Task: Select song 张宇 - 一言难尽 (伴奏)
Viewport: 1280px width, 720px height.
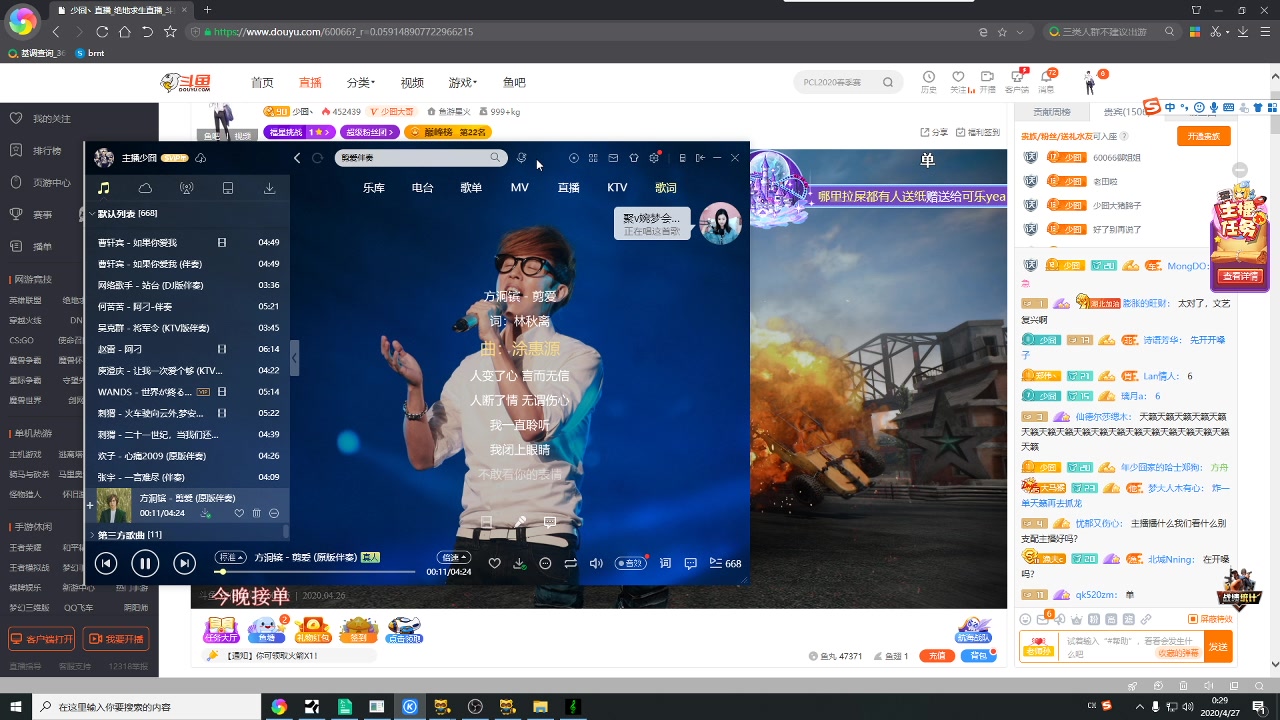Action: click(x=188, y=477)
